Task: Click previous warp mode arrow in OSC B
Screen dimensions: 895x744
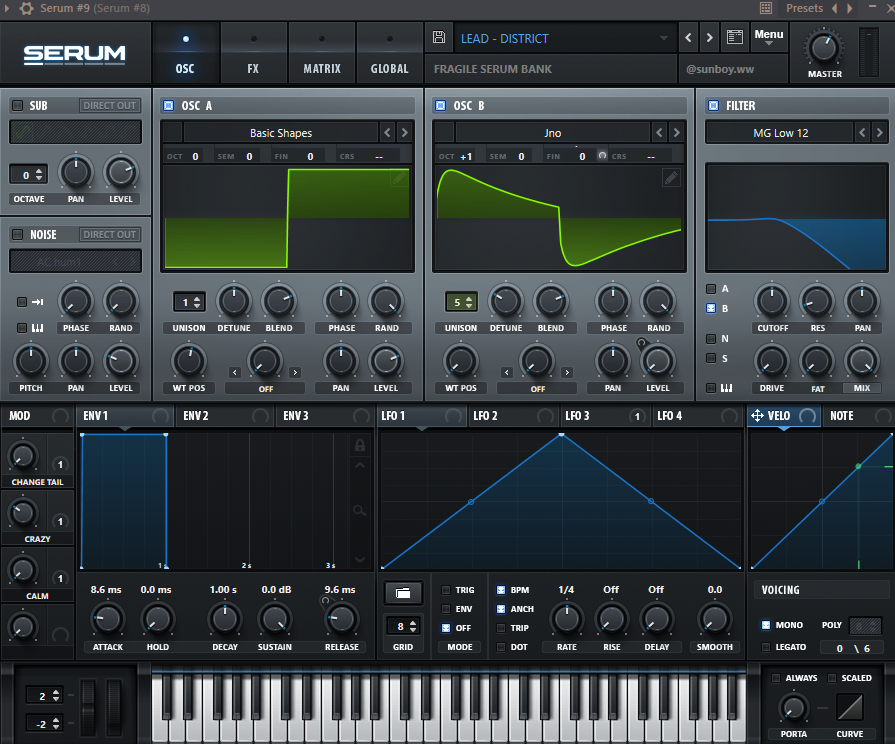Action: [507, 372]
